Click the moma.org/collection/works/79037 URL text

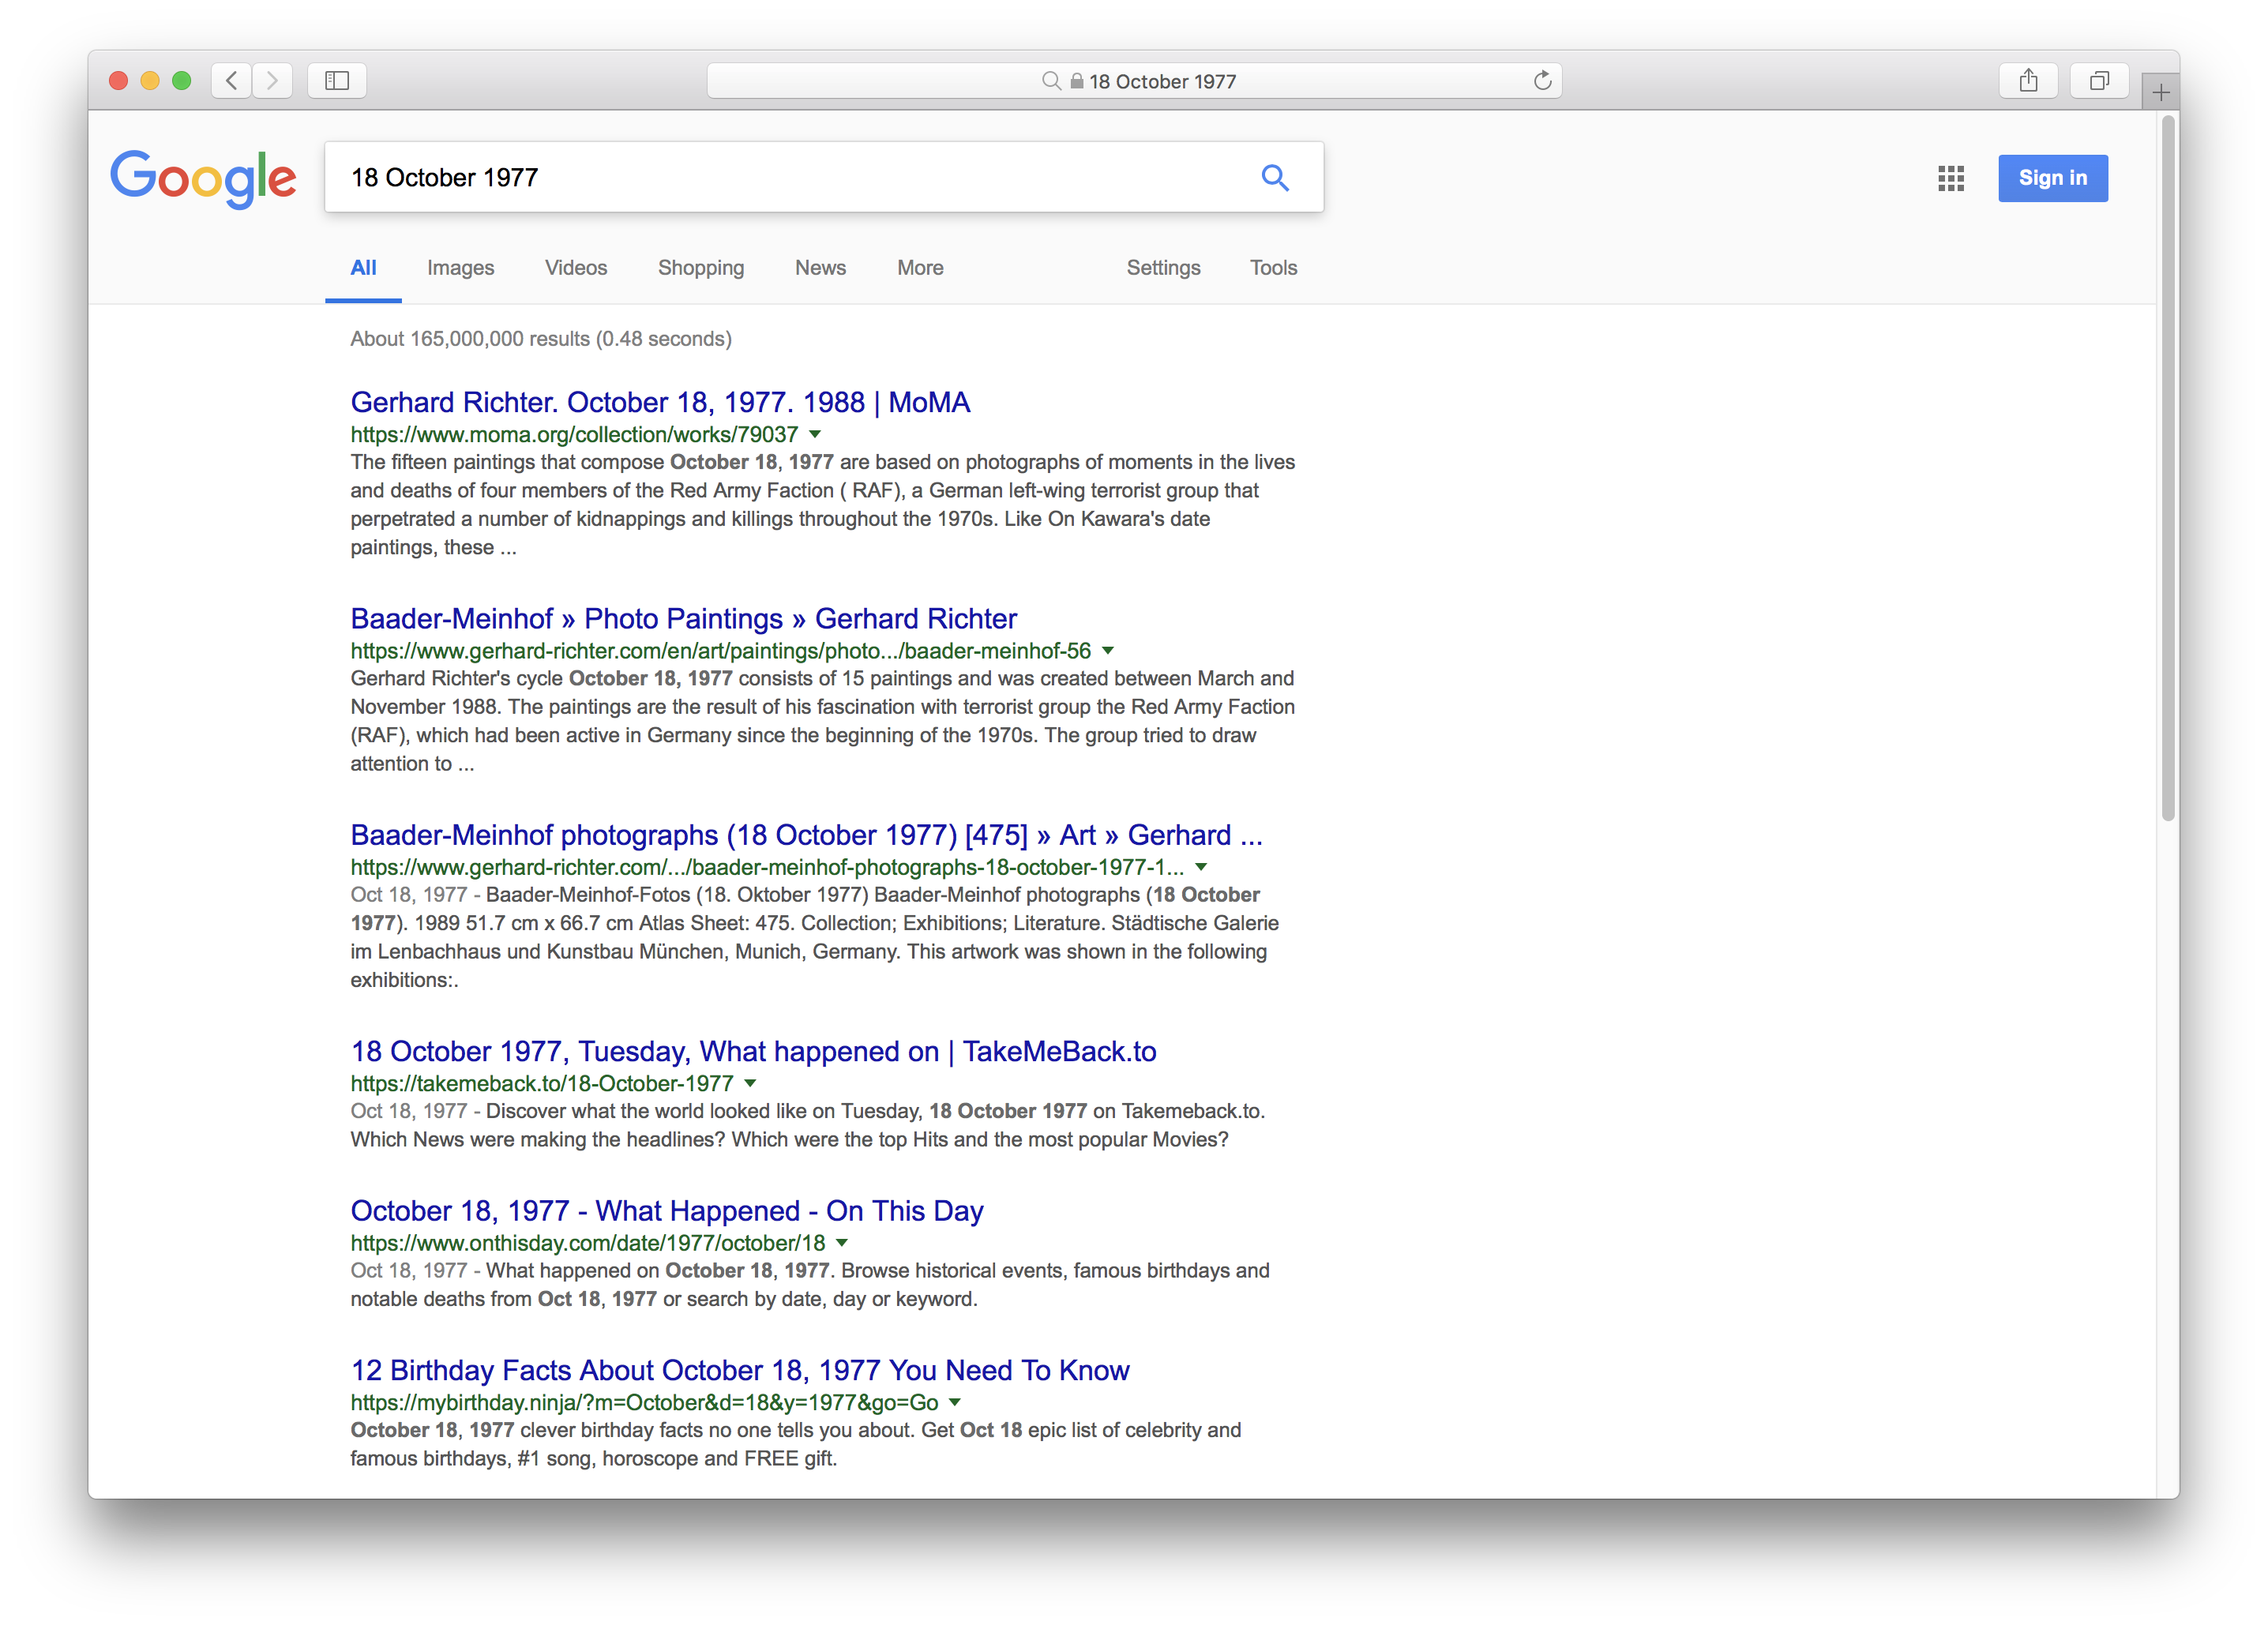(x=574, y=434)
